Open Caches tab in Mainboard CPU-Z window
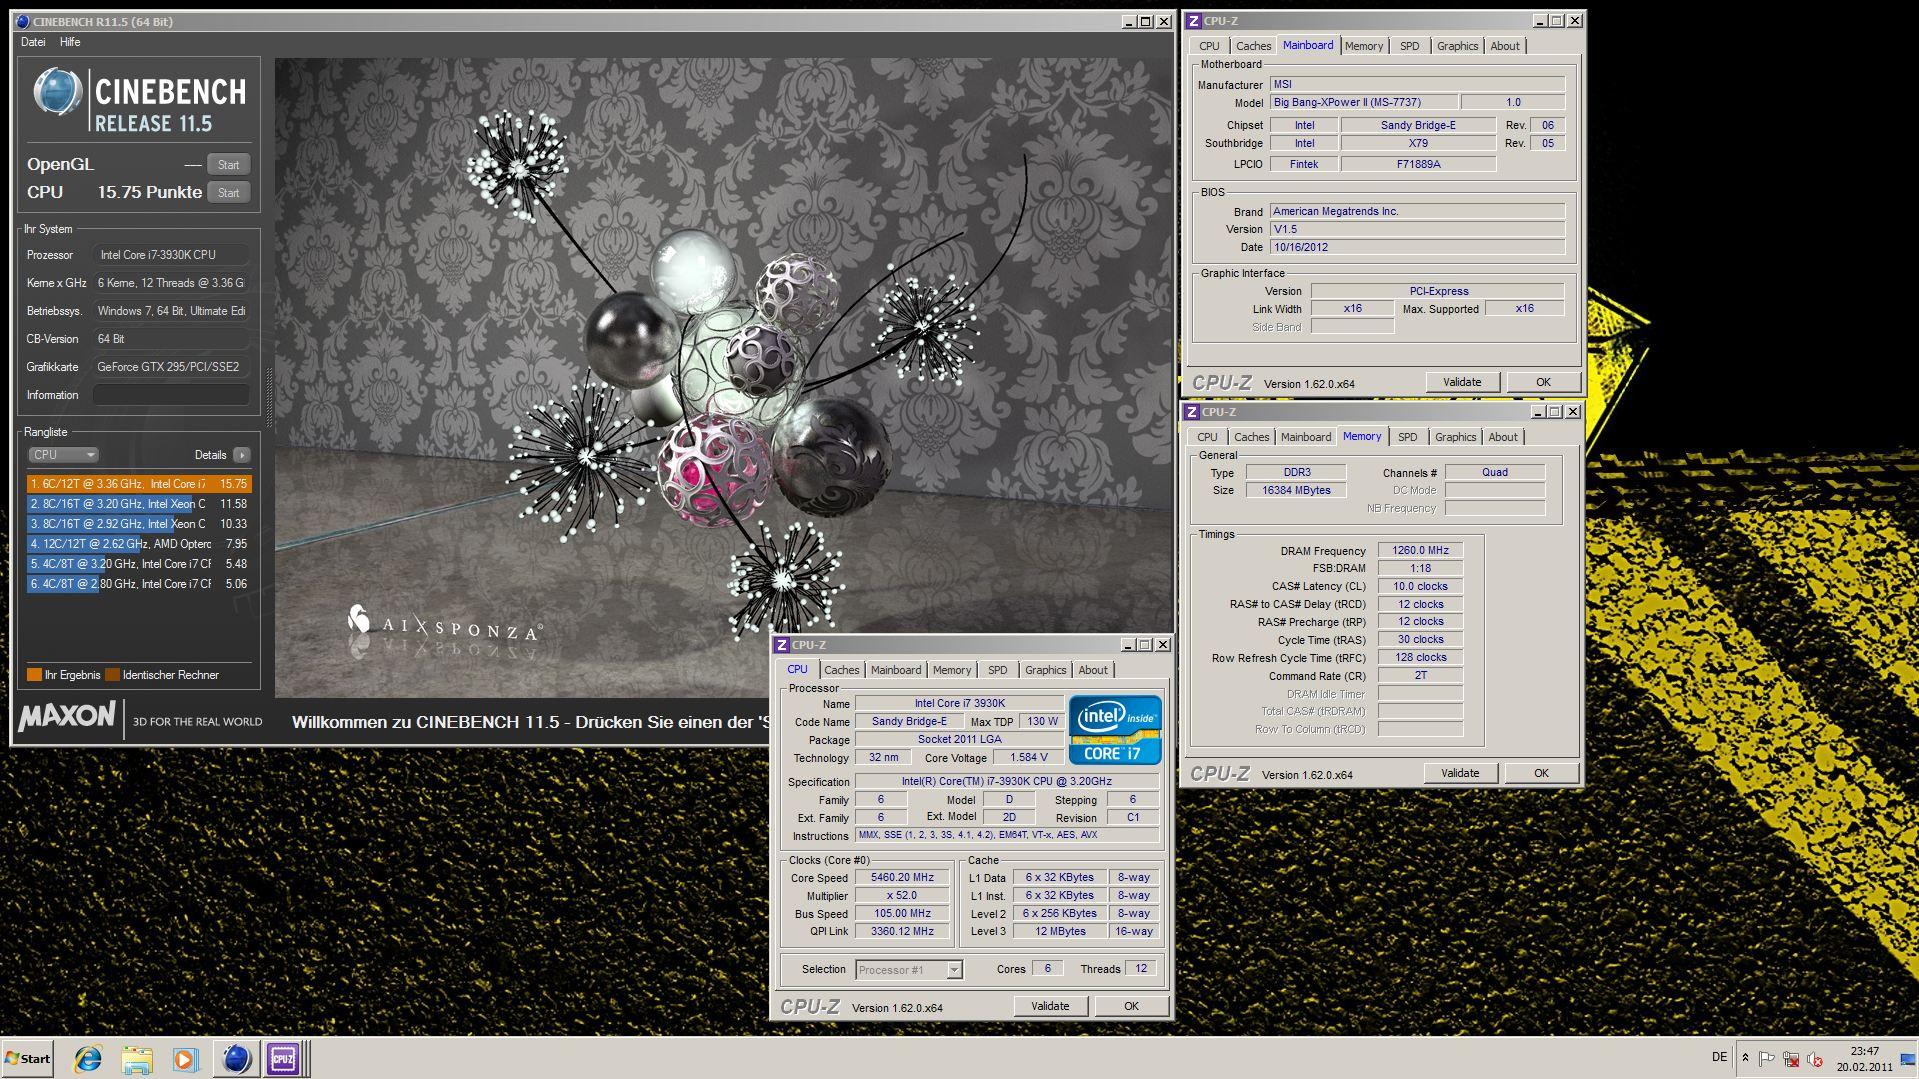 pyautogui.click(x=1253, y=46)
